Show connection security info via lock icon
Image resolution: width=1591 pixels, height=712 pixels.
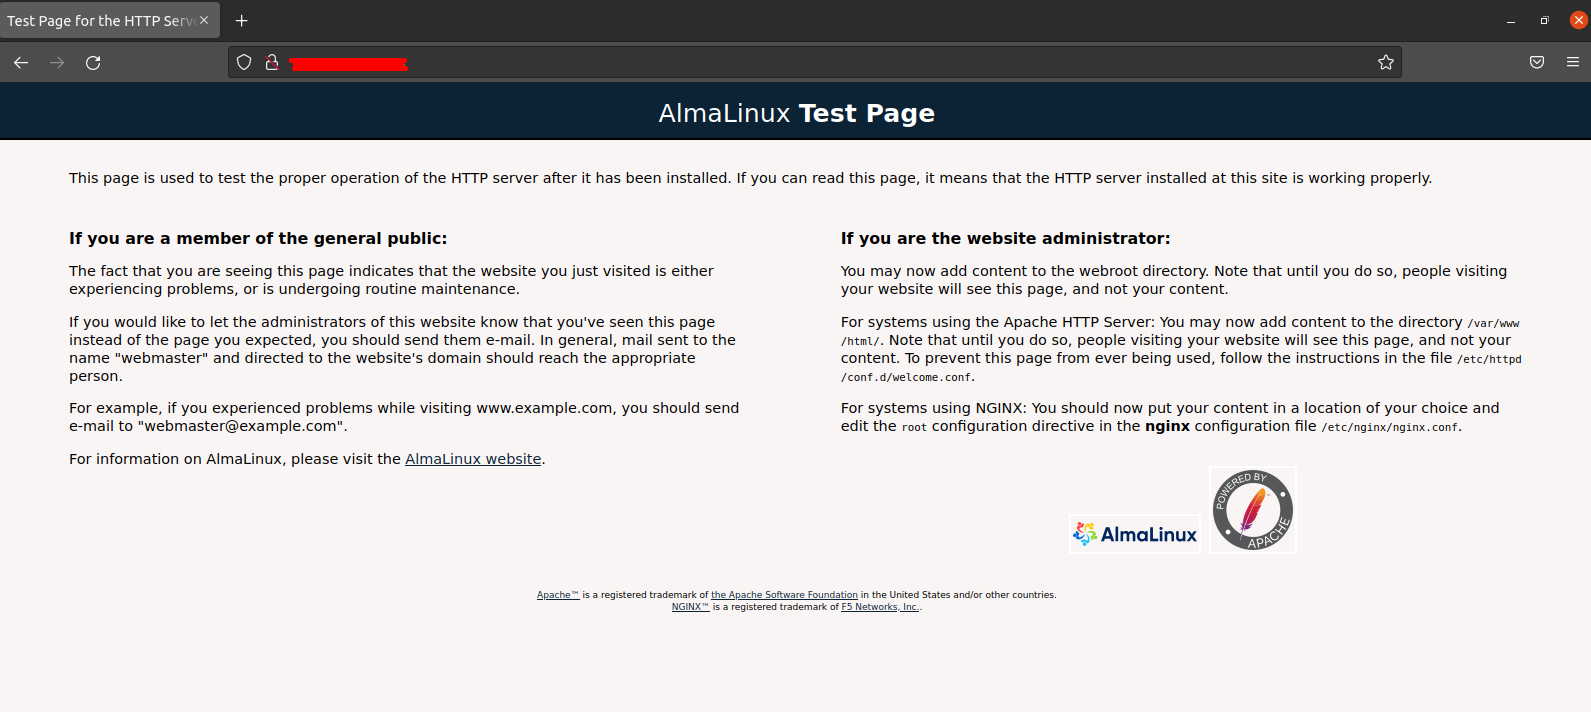tap(271, 62)
